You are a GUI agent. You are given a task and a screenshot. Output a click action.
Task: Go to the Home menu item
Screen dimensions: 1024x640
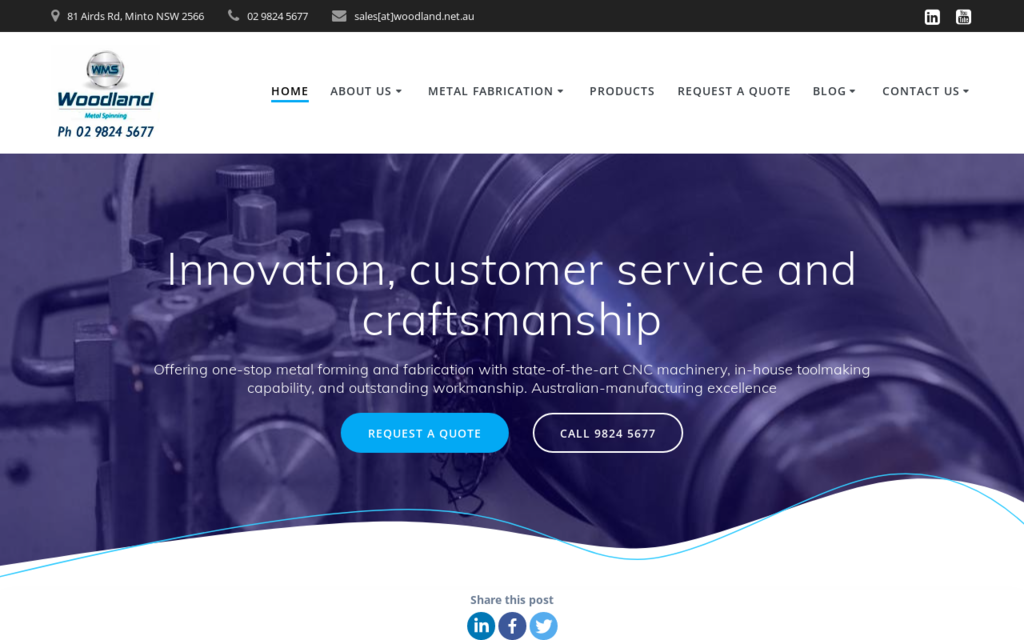pos(289,91)
